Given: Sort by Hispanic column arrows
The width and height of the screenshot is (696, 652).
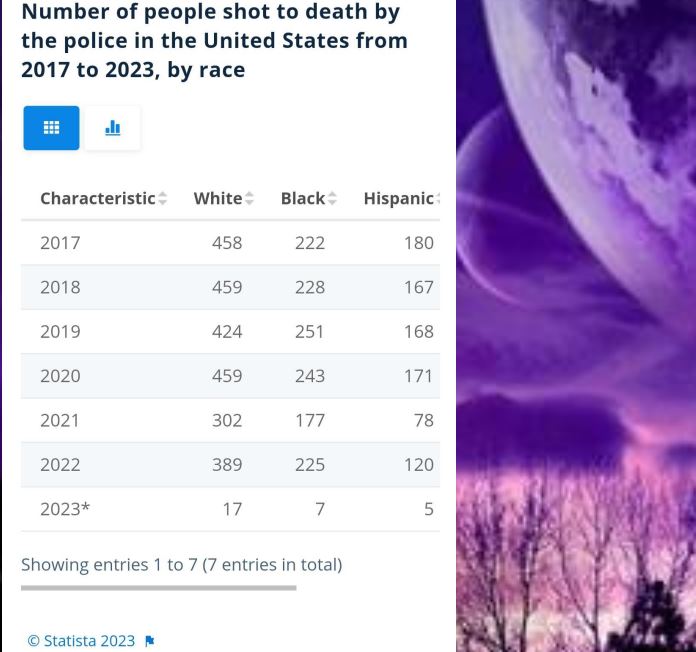Looking at the screenshot, I should (x=438, y=198).
